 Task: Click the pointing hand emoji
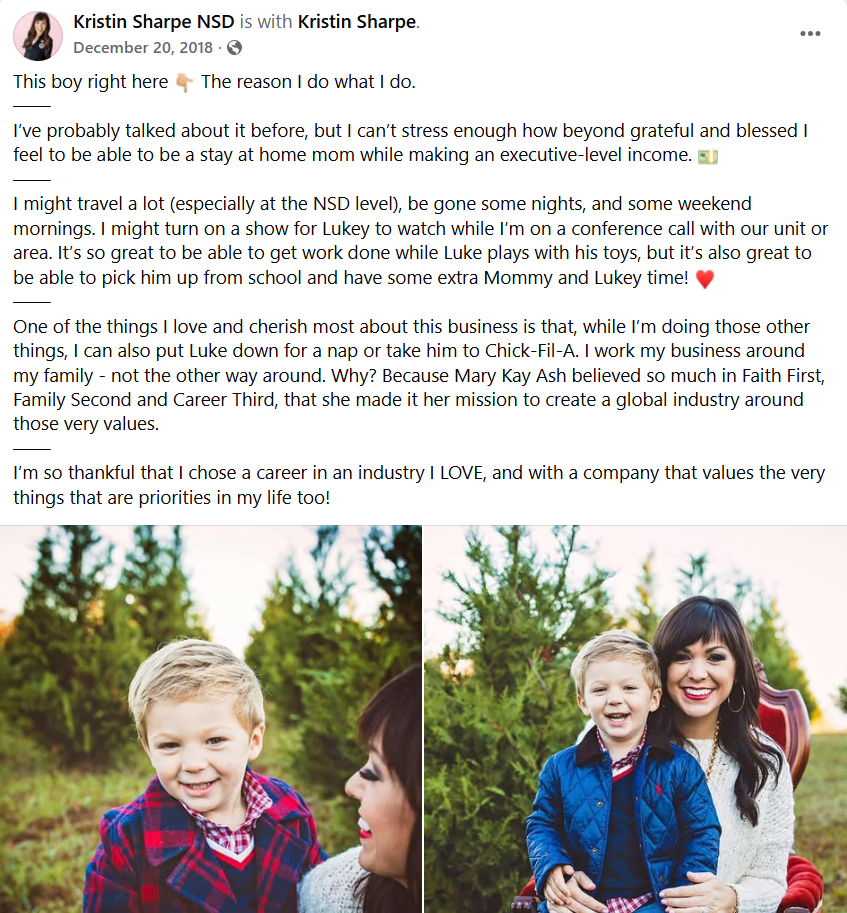pyautogui.click(x=185, y=83)
